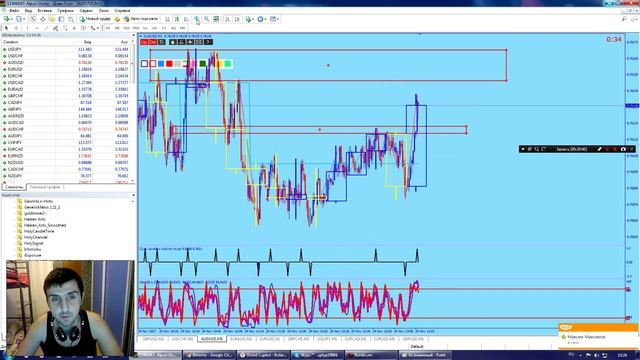Click the new chart toolbar icon

click(x=7, y=19)
